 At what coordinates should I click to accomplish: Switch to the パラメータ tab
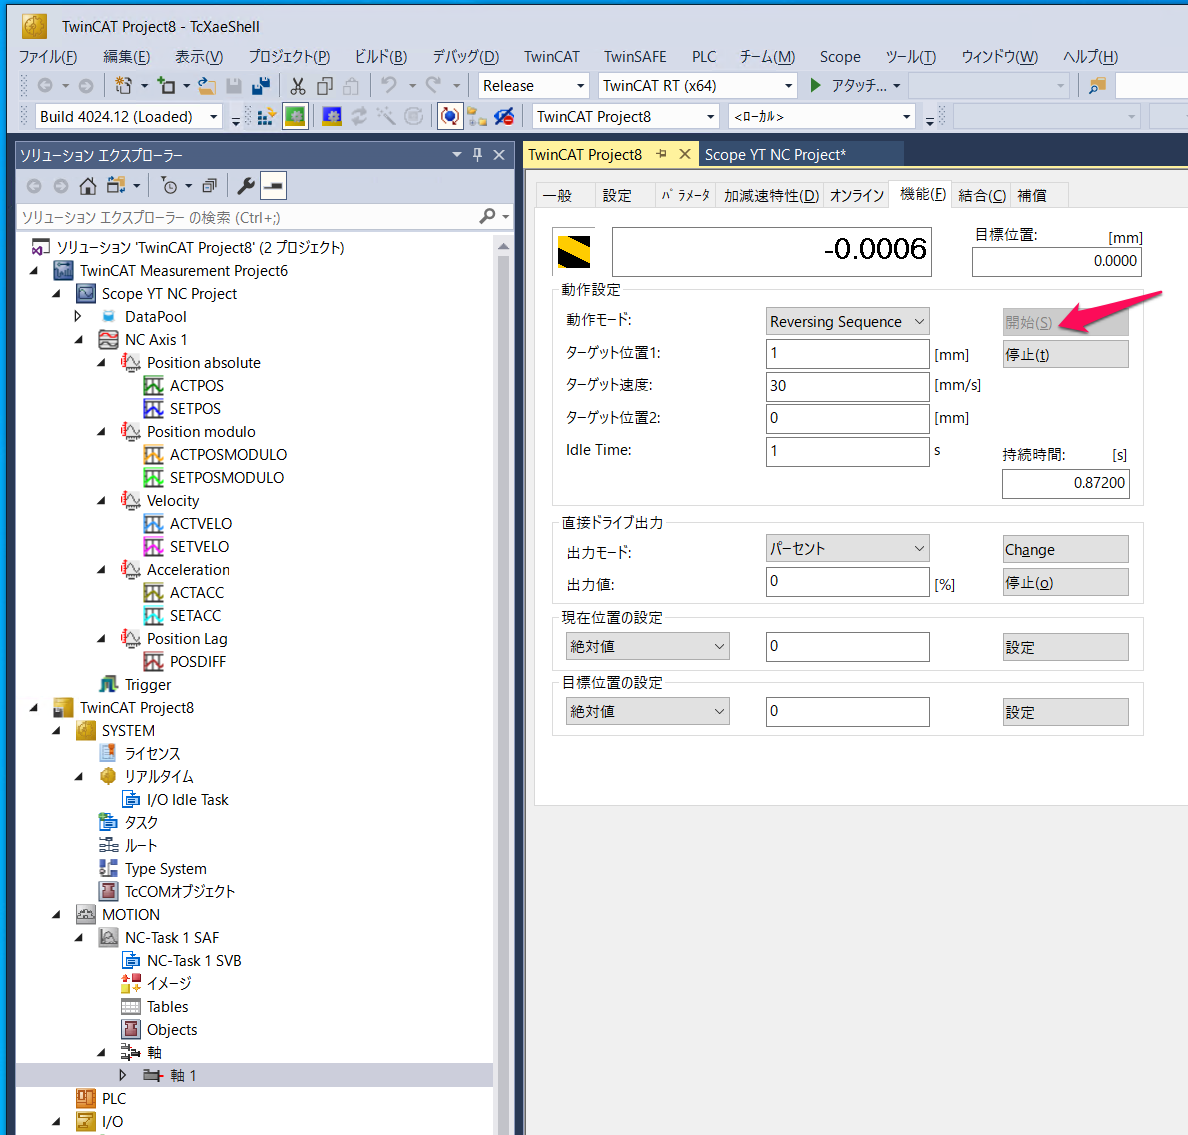click(x=685, y=195)
